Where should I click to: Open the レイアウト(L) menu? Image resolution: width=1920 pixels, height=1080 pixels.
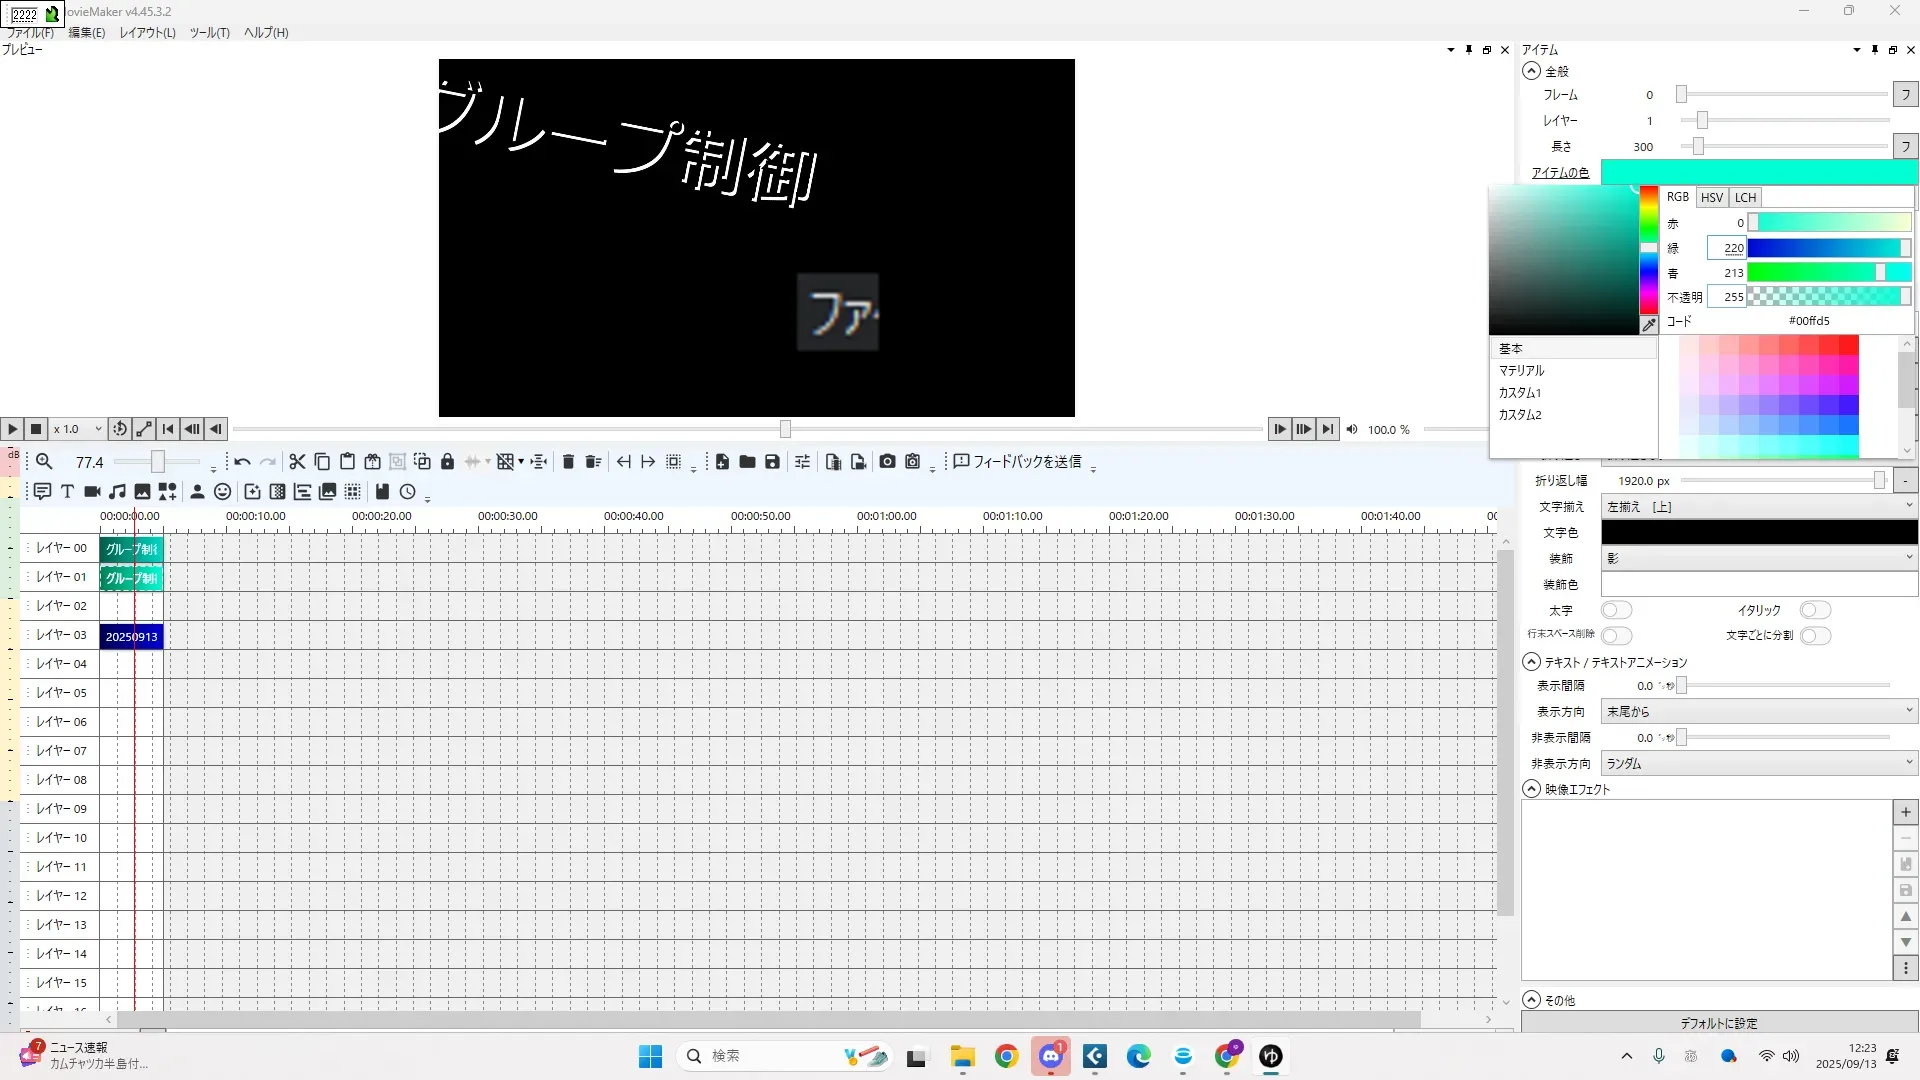coord(147,33)
